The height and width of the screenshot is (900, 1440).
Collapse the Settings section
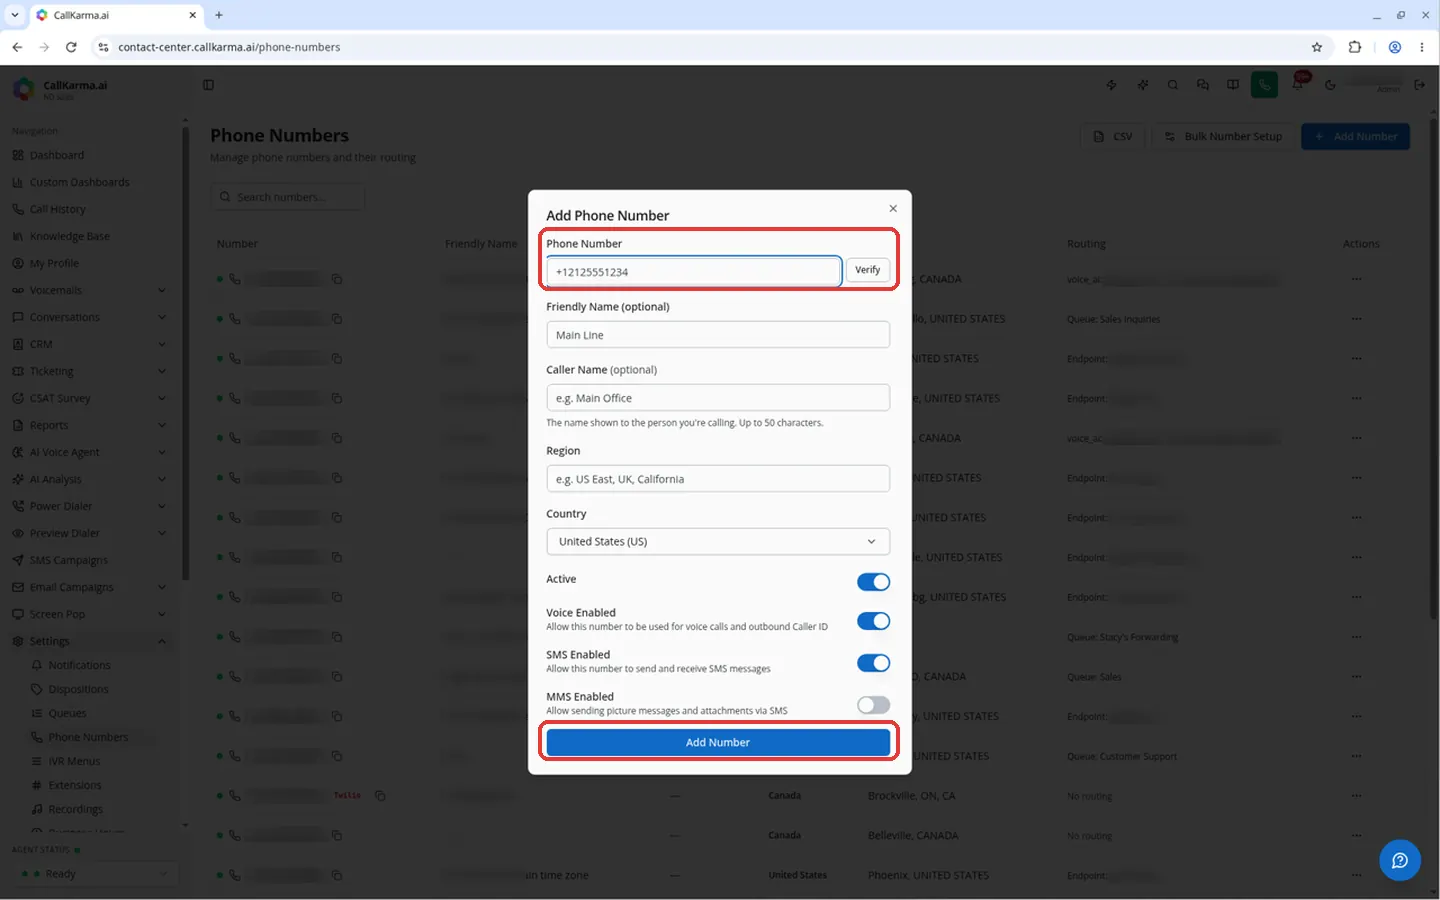pyautogui.click(x=90, y=641)
